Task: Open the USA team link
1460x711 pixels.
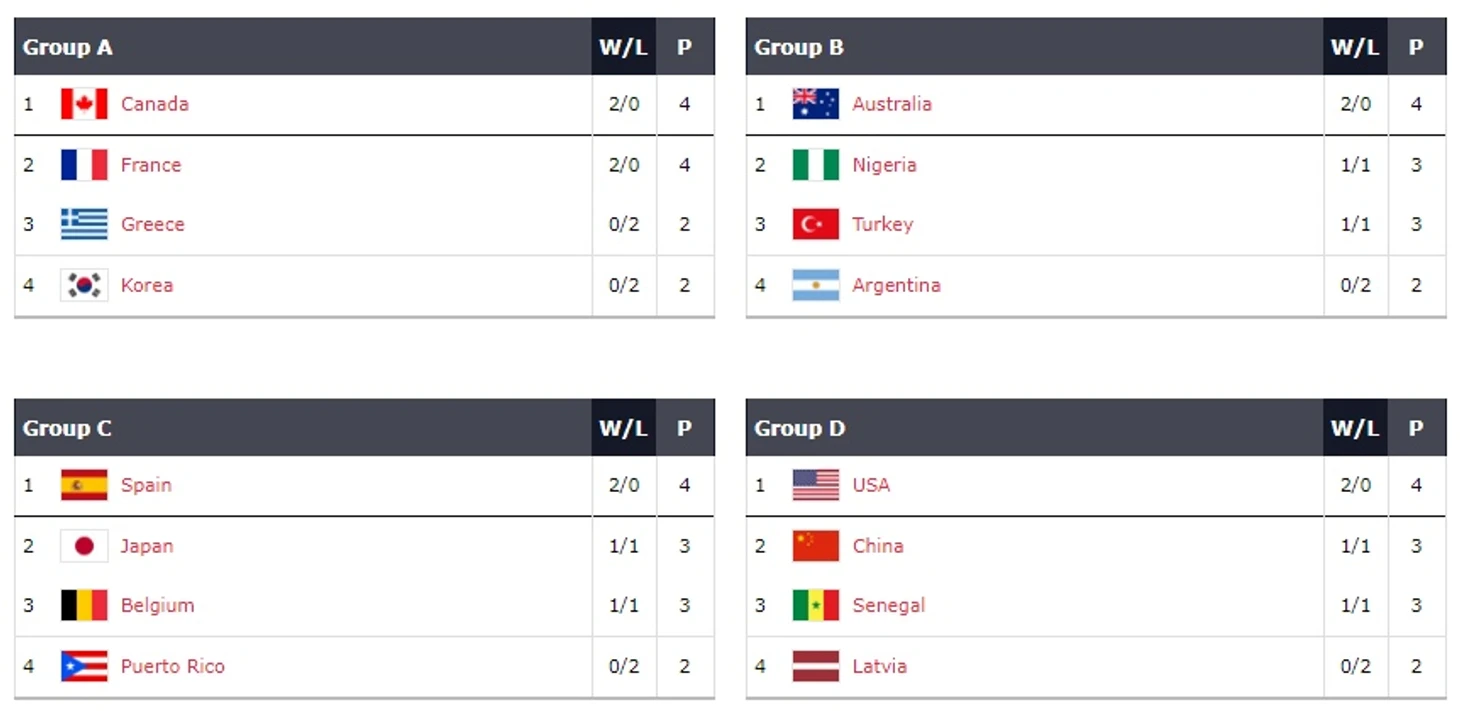Action: click(871, 485)
